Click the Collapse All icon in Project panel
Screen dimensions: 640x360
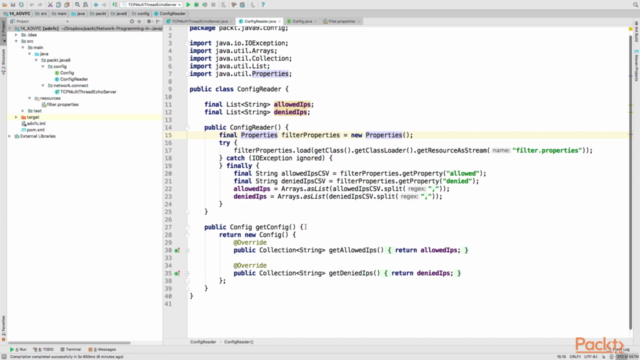click(x=139, y=21)
